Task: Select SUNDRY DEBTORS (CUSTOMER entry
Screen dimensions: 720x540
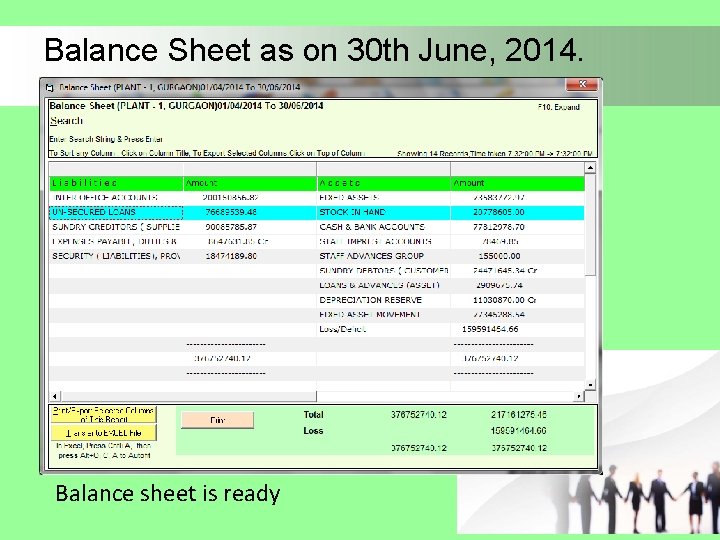Action: (x=384, y=271)
